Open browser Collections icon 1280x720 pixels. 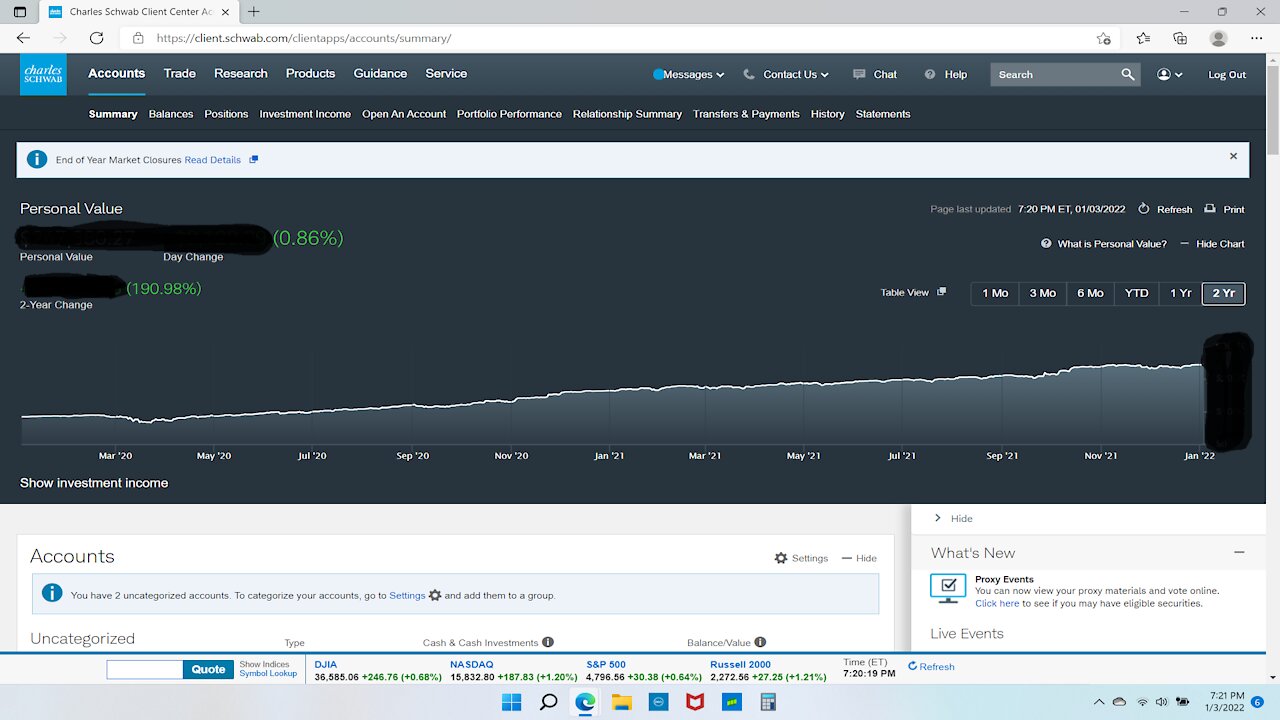point(1180,38)
